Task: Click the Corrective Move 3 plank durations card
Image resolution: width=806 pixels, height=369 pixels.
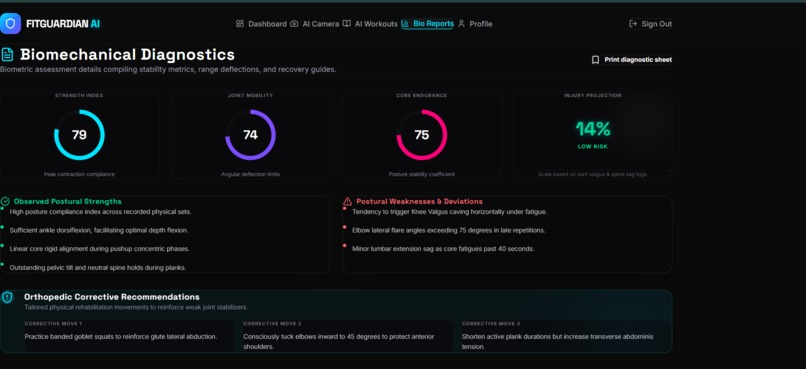Action: point(566,336)
